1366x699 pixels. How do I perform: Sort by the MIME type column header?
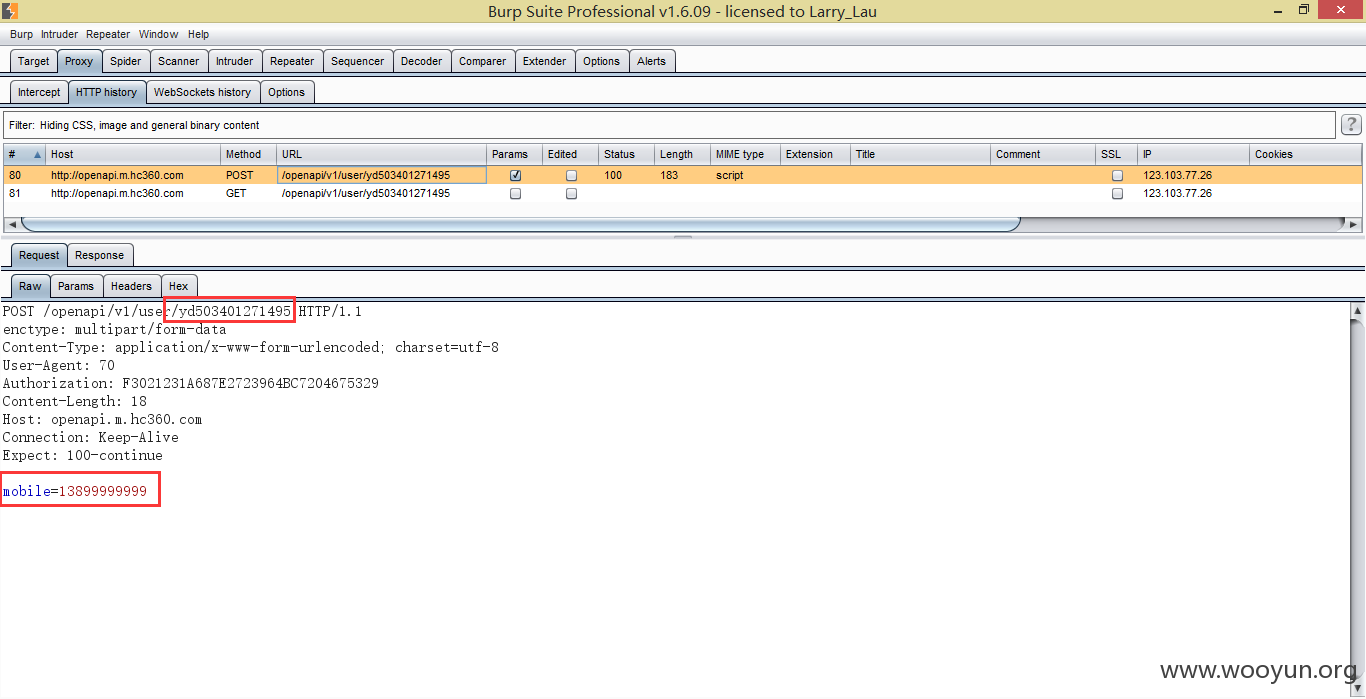[x=746, y=154]
